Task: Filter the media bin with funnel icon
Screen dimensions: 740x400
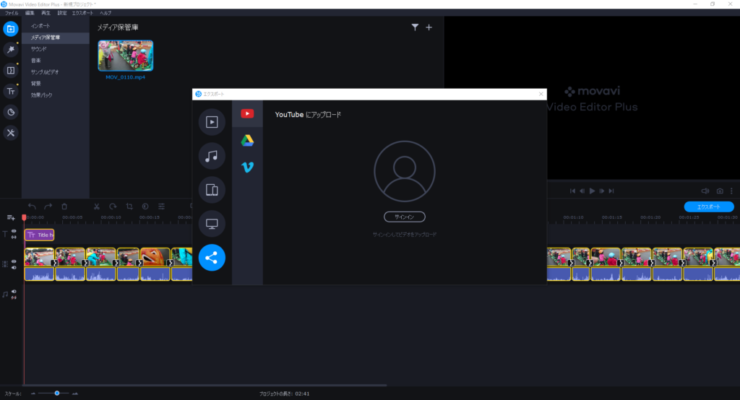Action: [x=415, y=27]
